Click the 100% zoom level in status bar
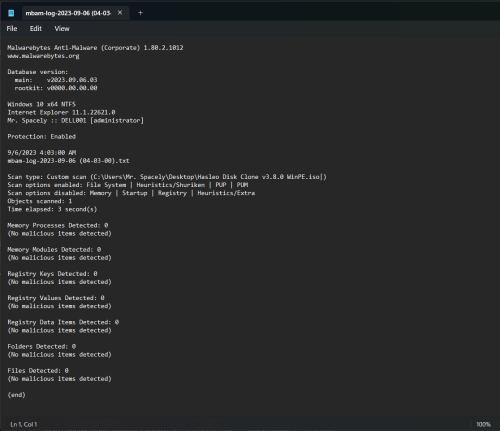 pyautogui.click(x=483, y=424)
